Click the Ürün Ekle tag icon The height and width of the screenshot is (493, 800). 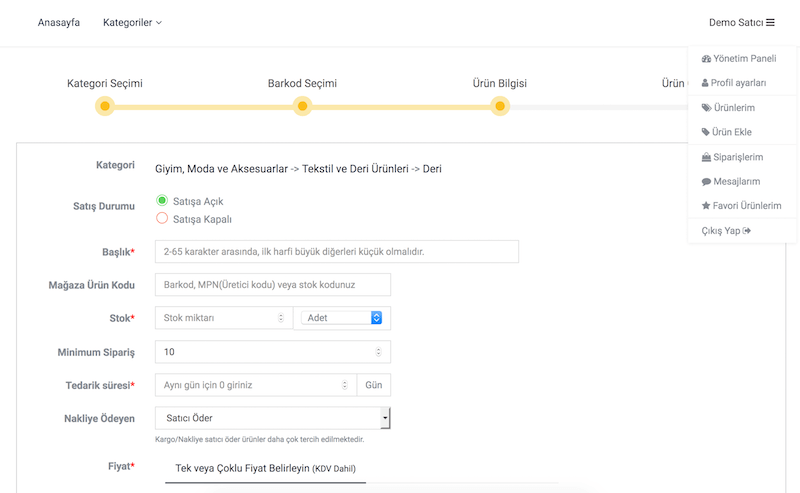(706, 132)
